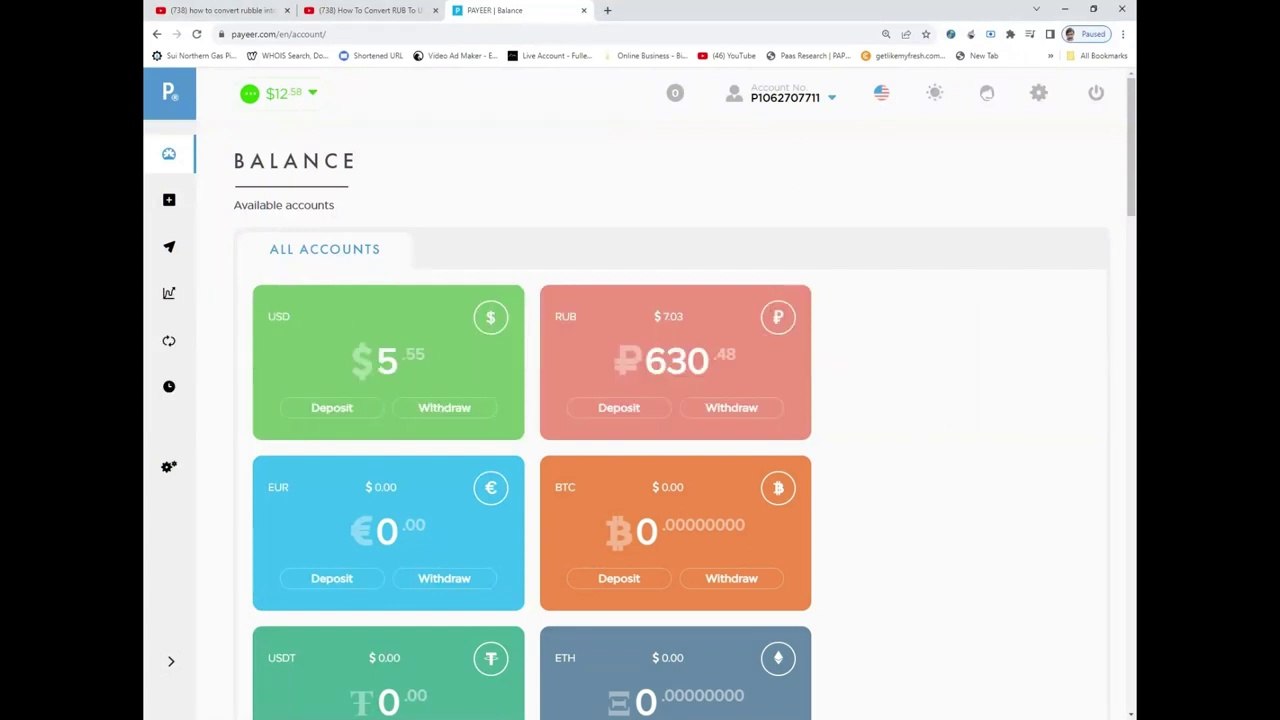Open the All Bookmarks folder
The width and height of the screenshot is (1280, 720).
pyautogui.click(x=1097, y=56)
